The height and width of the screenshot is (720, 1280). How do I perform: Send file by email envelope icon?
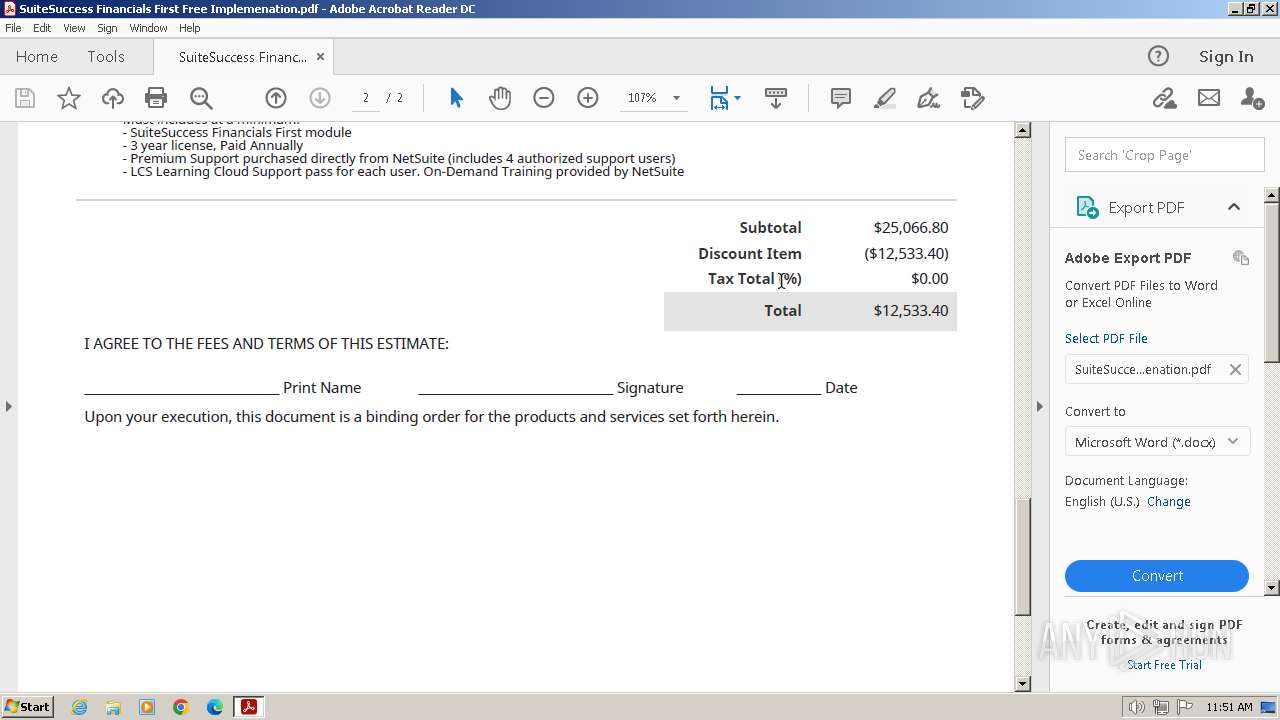[x=1209, y=98]
